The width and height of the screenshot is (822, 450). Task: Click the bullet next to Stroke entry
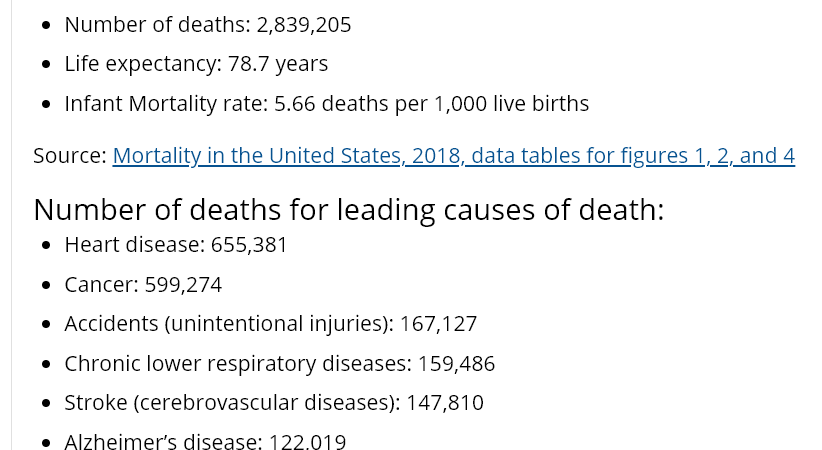[x=46, y=403]
